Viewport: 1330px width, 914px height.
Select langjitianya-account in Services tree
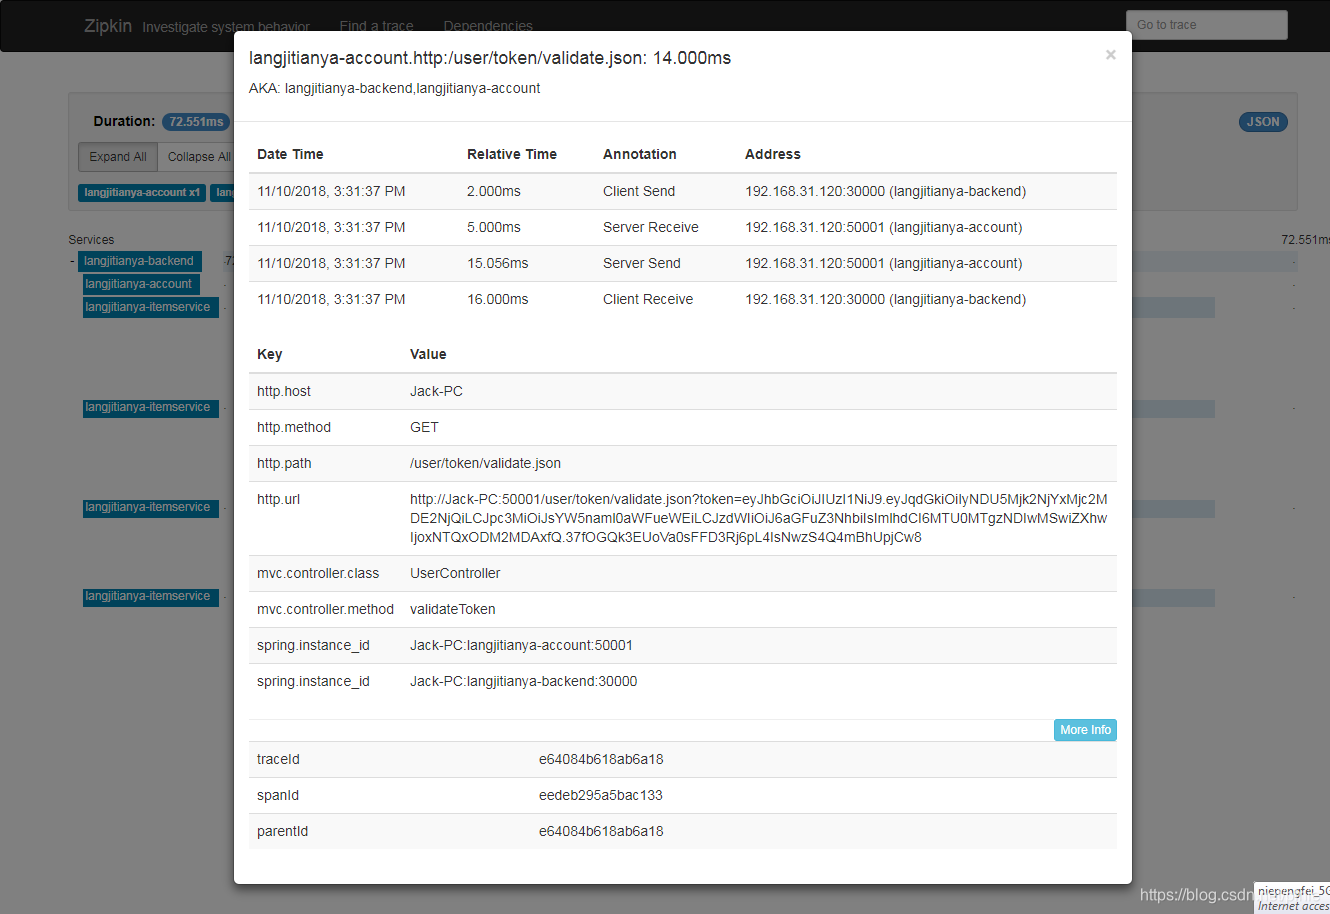point(139,284)
